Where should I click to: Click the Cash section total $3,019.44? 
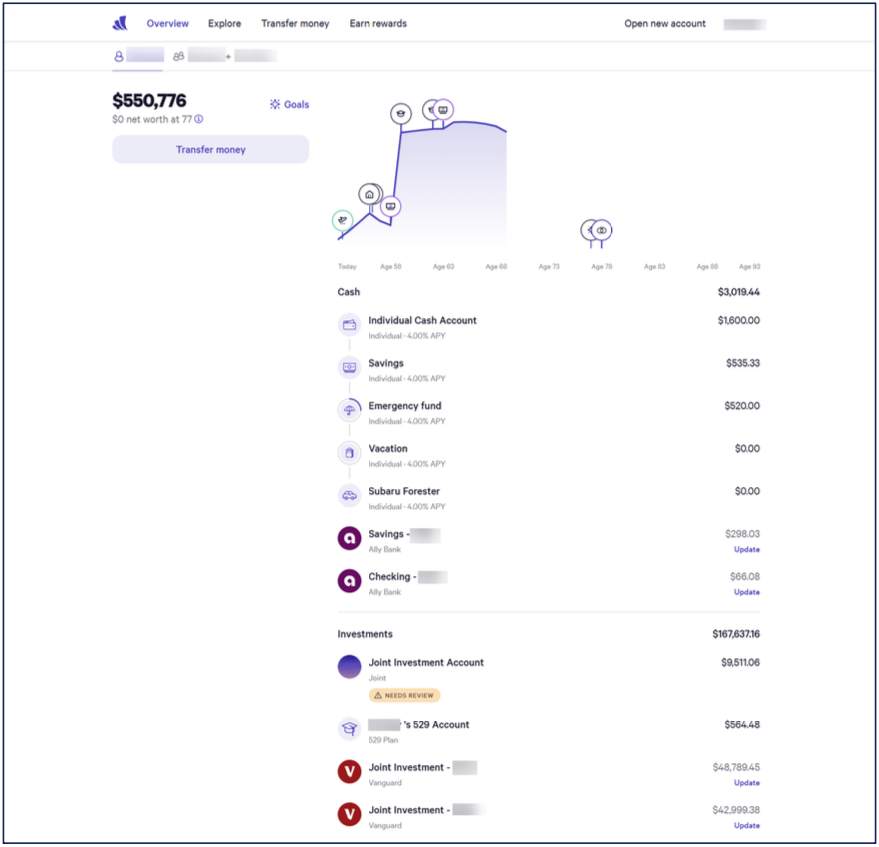tap(738, 291)
